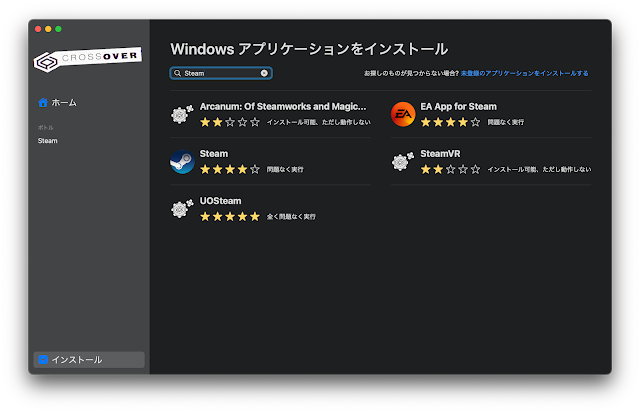Close the window with the red button
640x412 pixels.
click(38, 29)
